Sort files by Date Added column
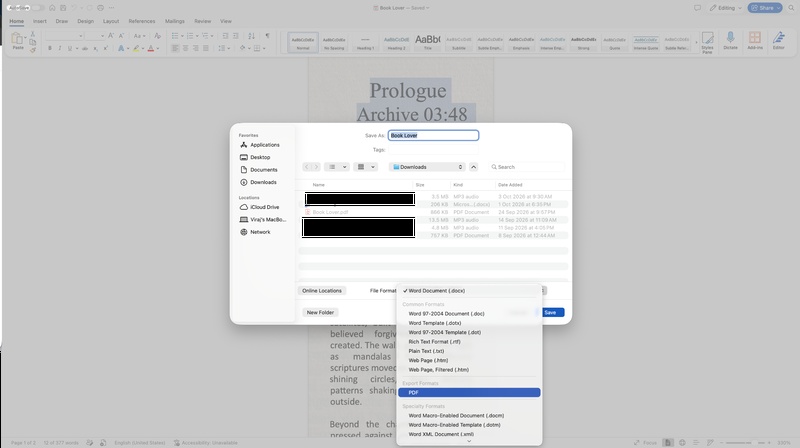The height and width of the screenshot is (448, 800). (x=510, y=185)
